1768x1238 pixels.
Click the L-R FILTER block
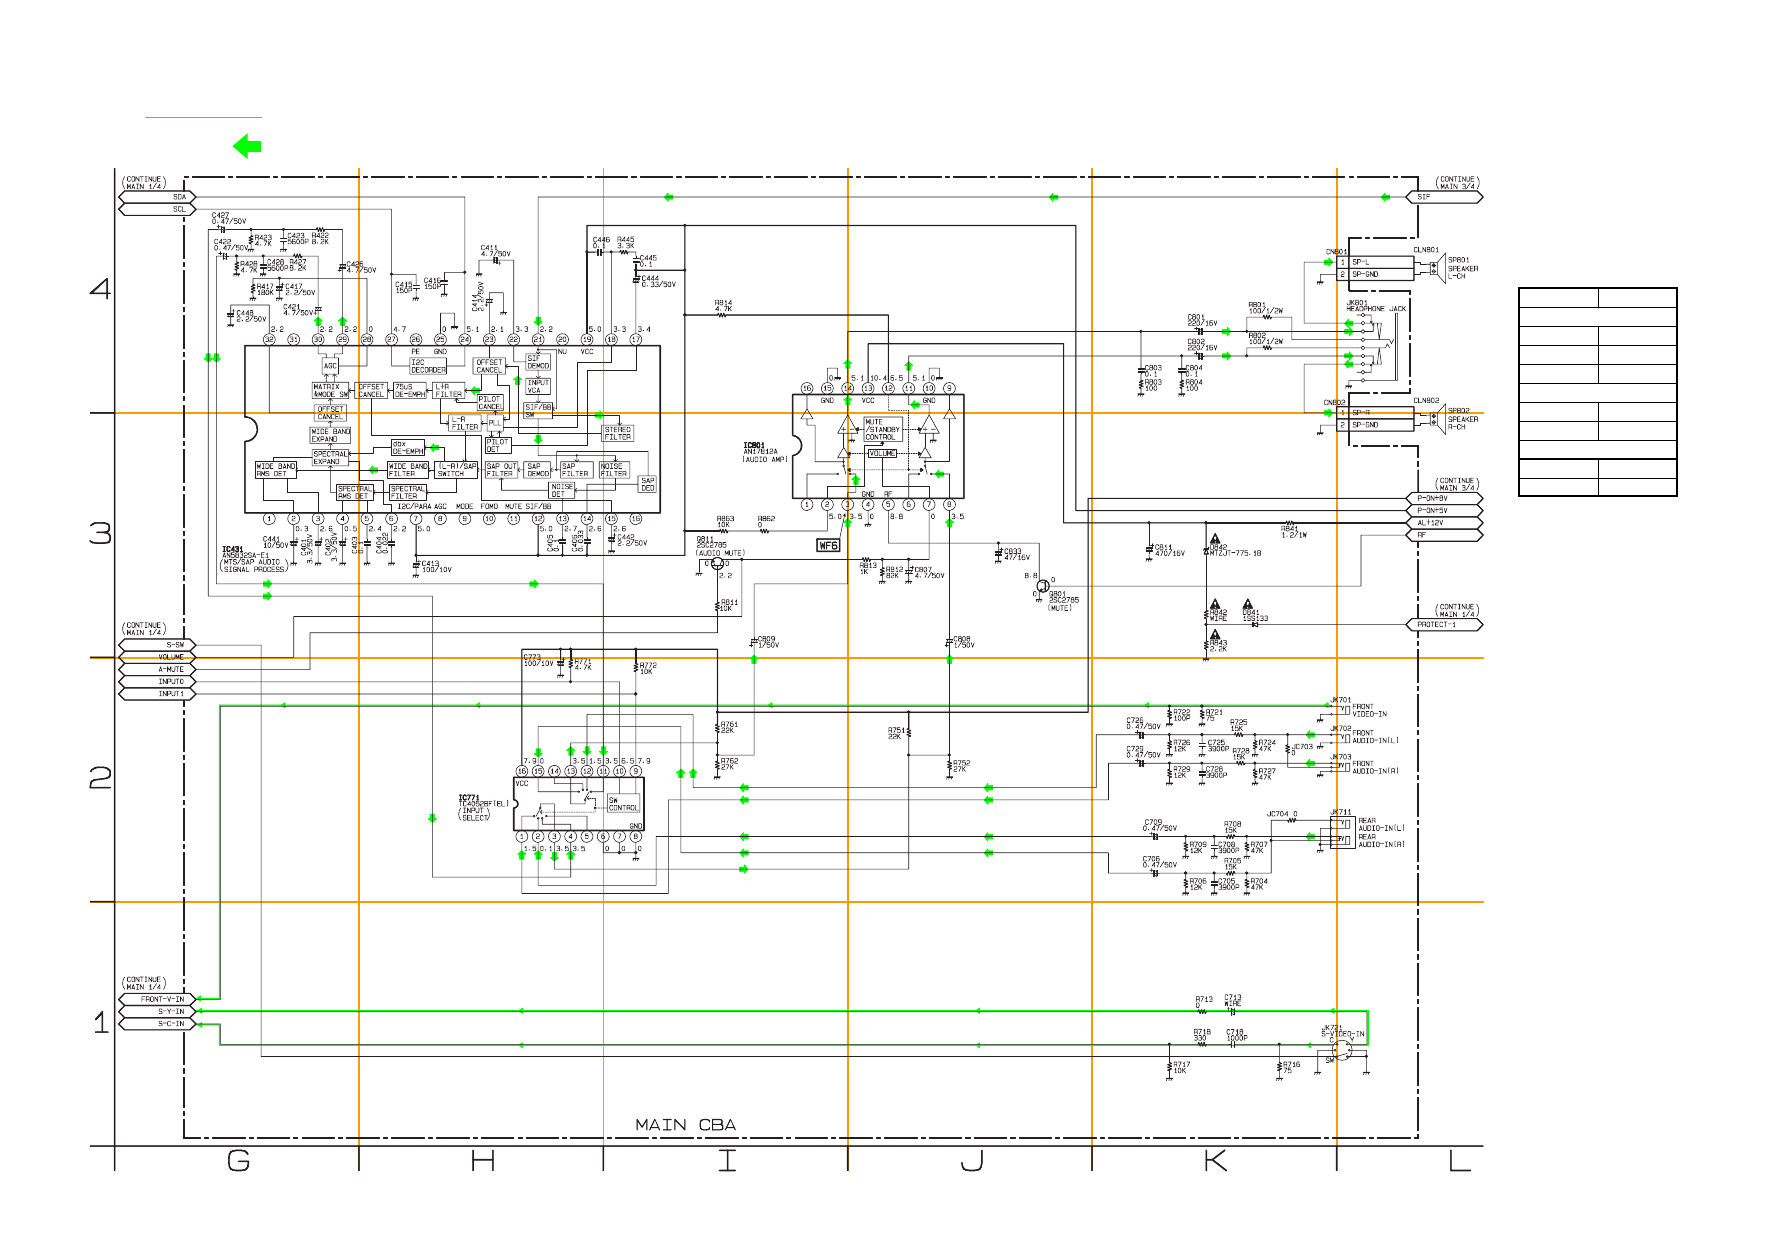(465, 423)
